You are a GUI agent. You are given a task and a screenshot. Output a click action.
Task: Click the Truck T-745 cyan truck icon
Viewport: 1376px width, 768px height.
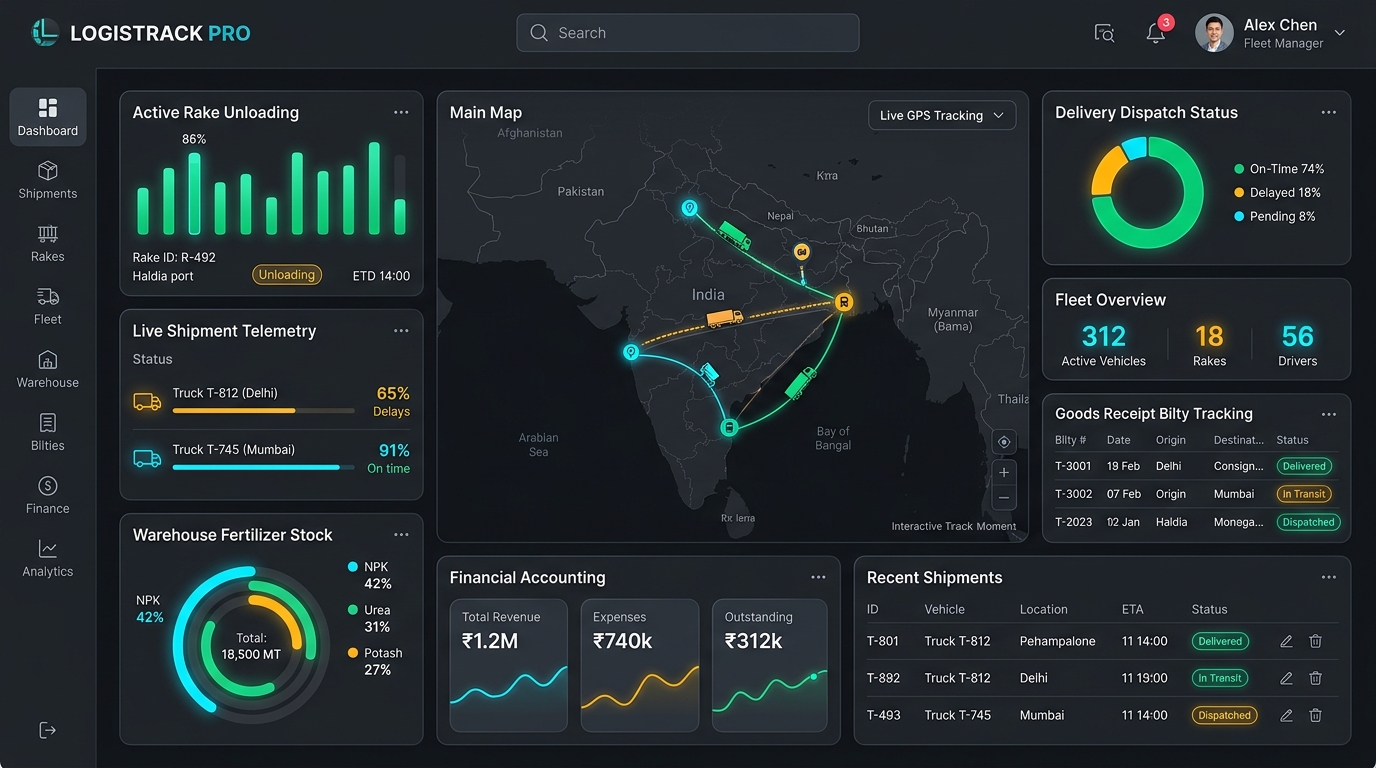[147, 458]
